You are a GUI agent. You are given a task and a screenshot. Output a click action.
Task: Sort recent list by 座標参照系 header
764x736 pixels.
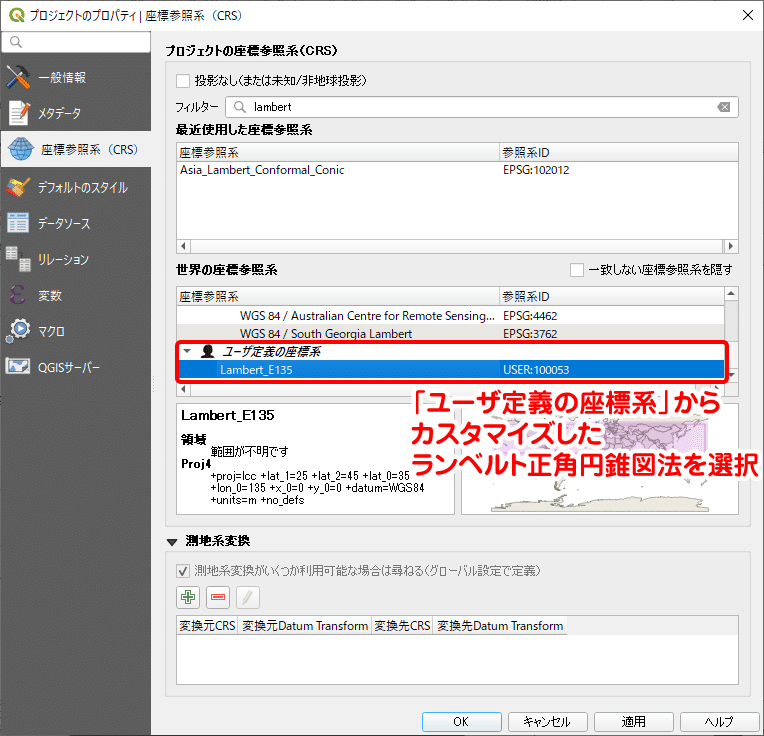click(338, 152)
